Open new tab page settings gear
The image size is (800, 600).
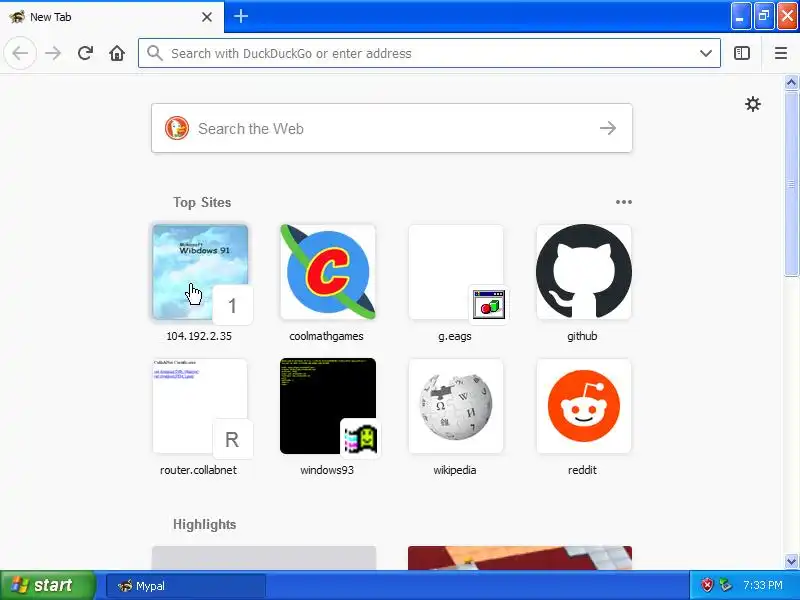tap(753, 104)
